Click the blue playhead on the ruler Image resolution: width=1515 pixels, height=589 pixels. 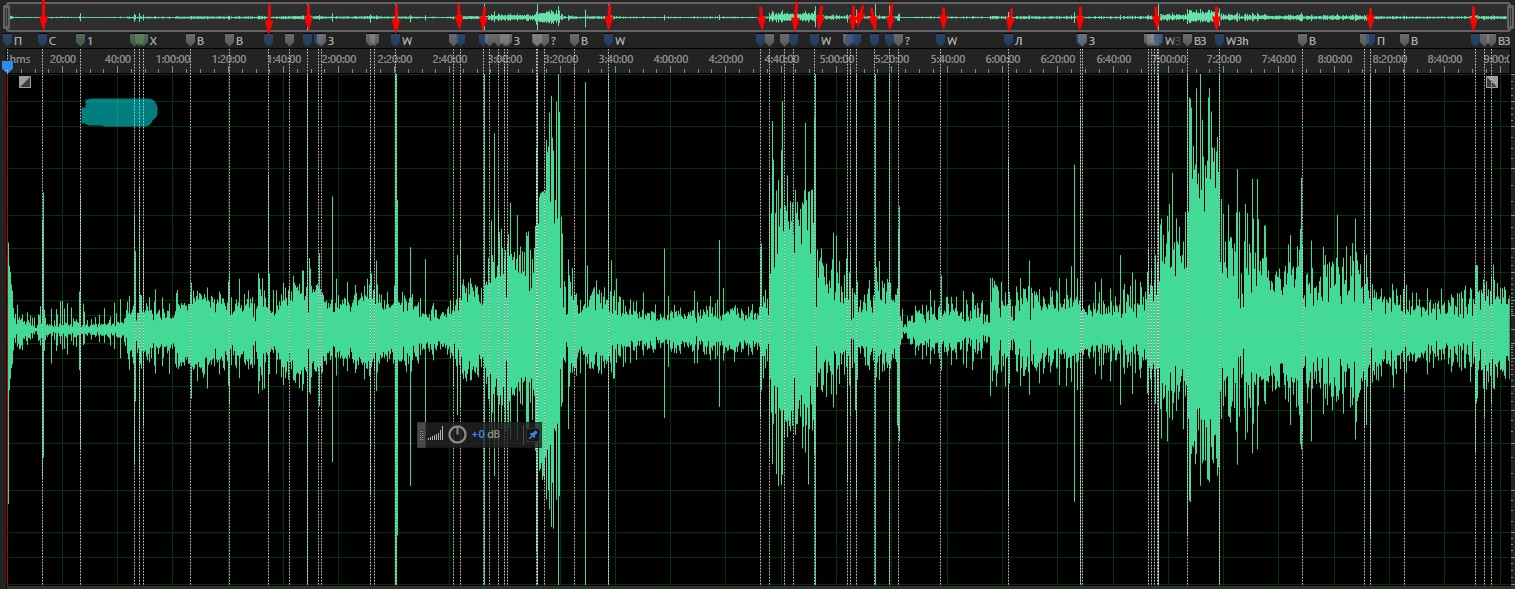tap(7, 66)
